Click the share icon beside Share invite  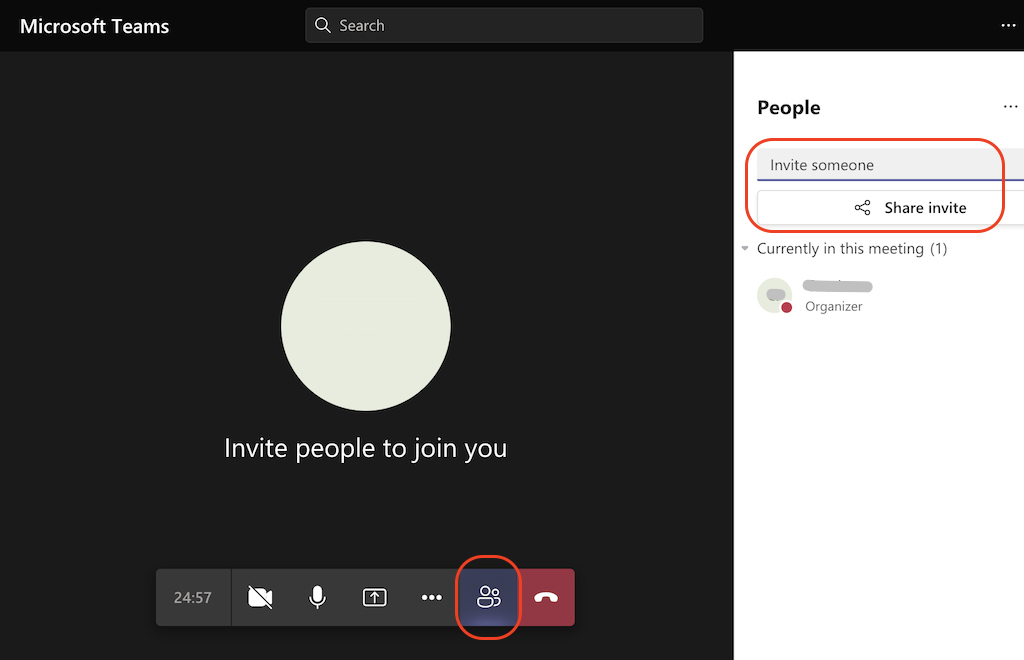coord(862,207)
